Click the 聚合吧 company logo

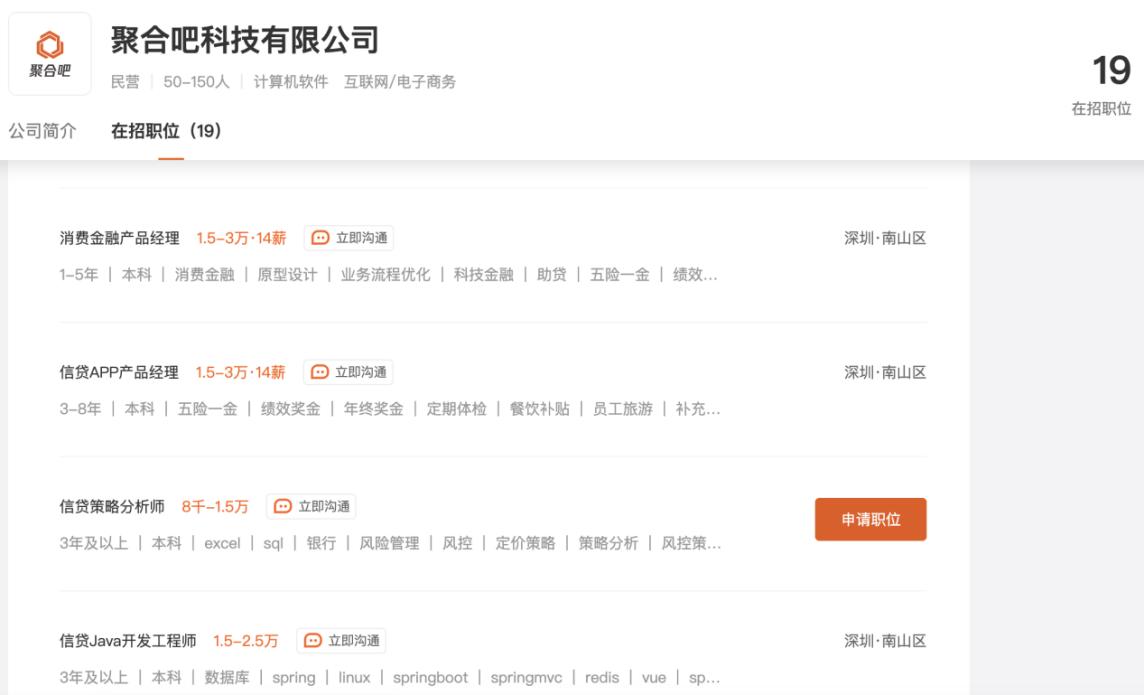(x=50, y=53)
